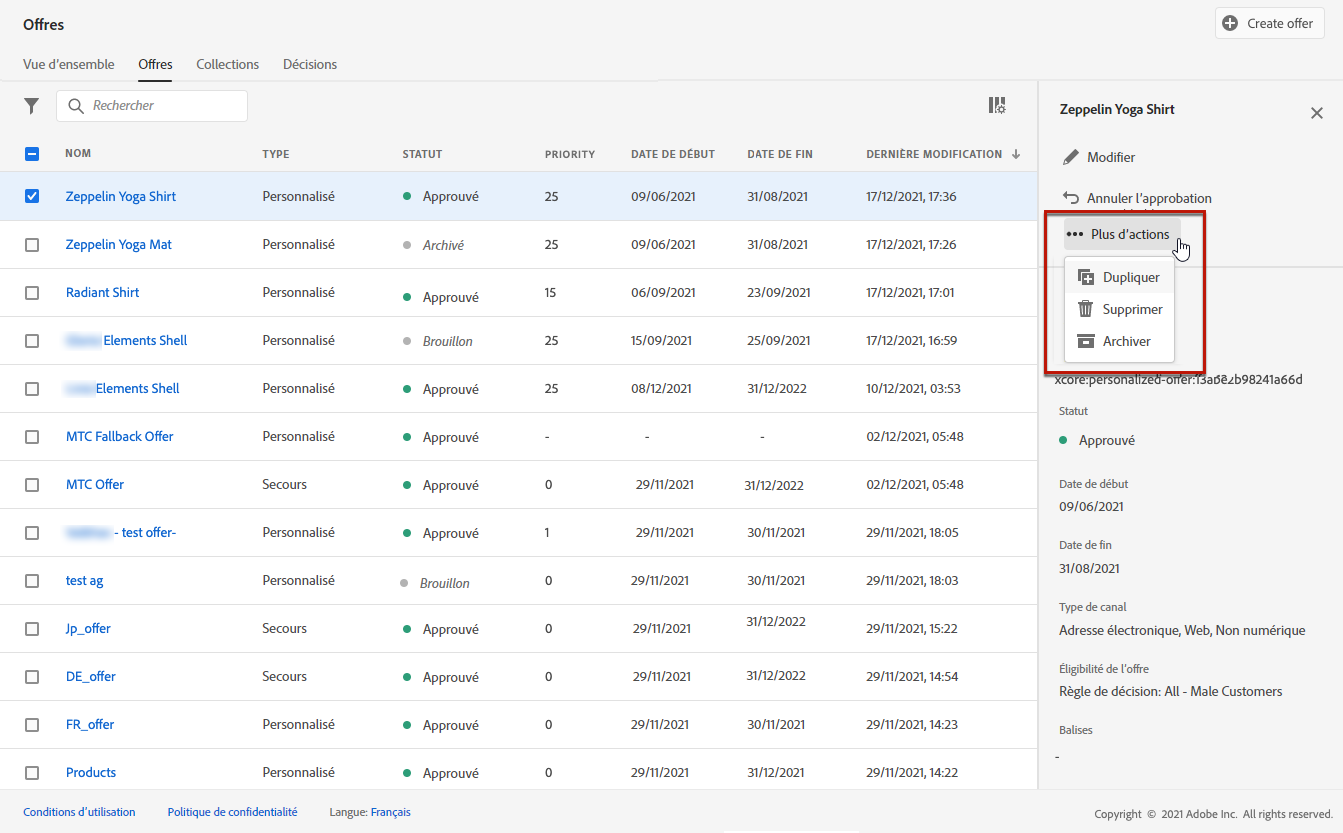Click the pencil Modifier icon
Viewport: 1343px width, 833px height.
click(x=1071, y=157)
